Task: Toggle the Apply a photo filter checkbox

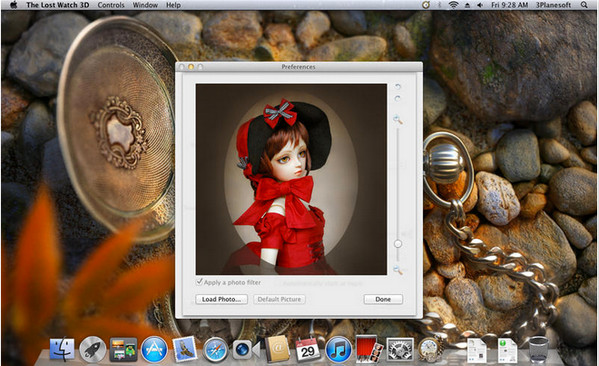Action: pos(199,282)
